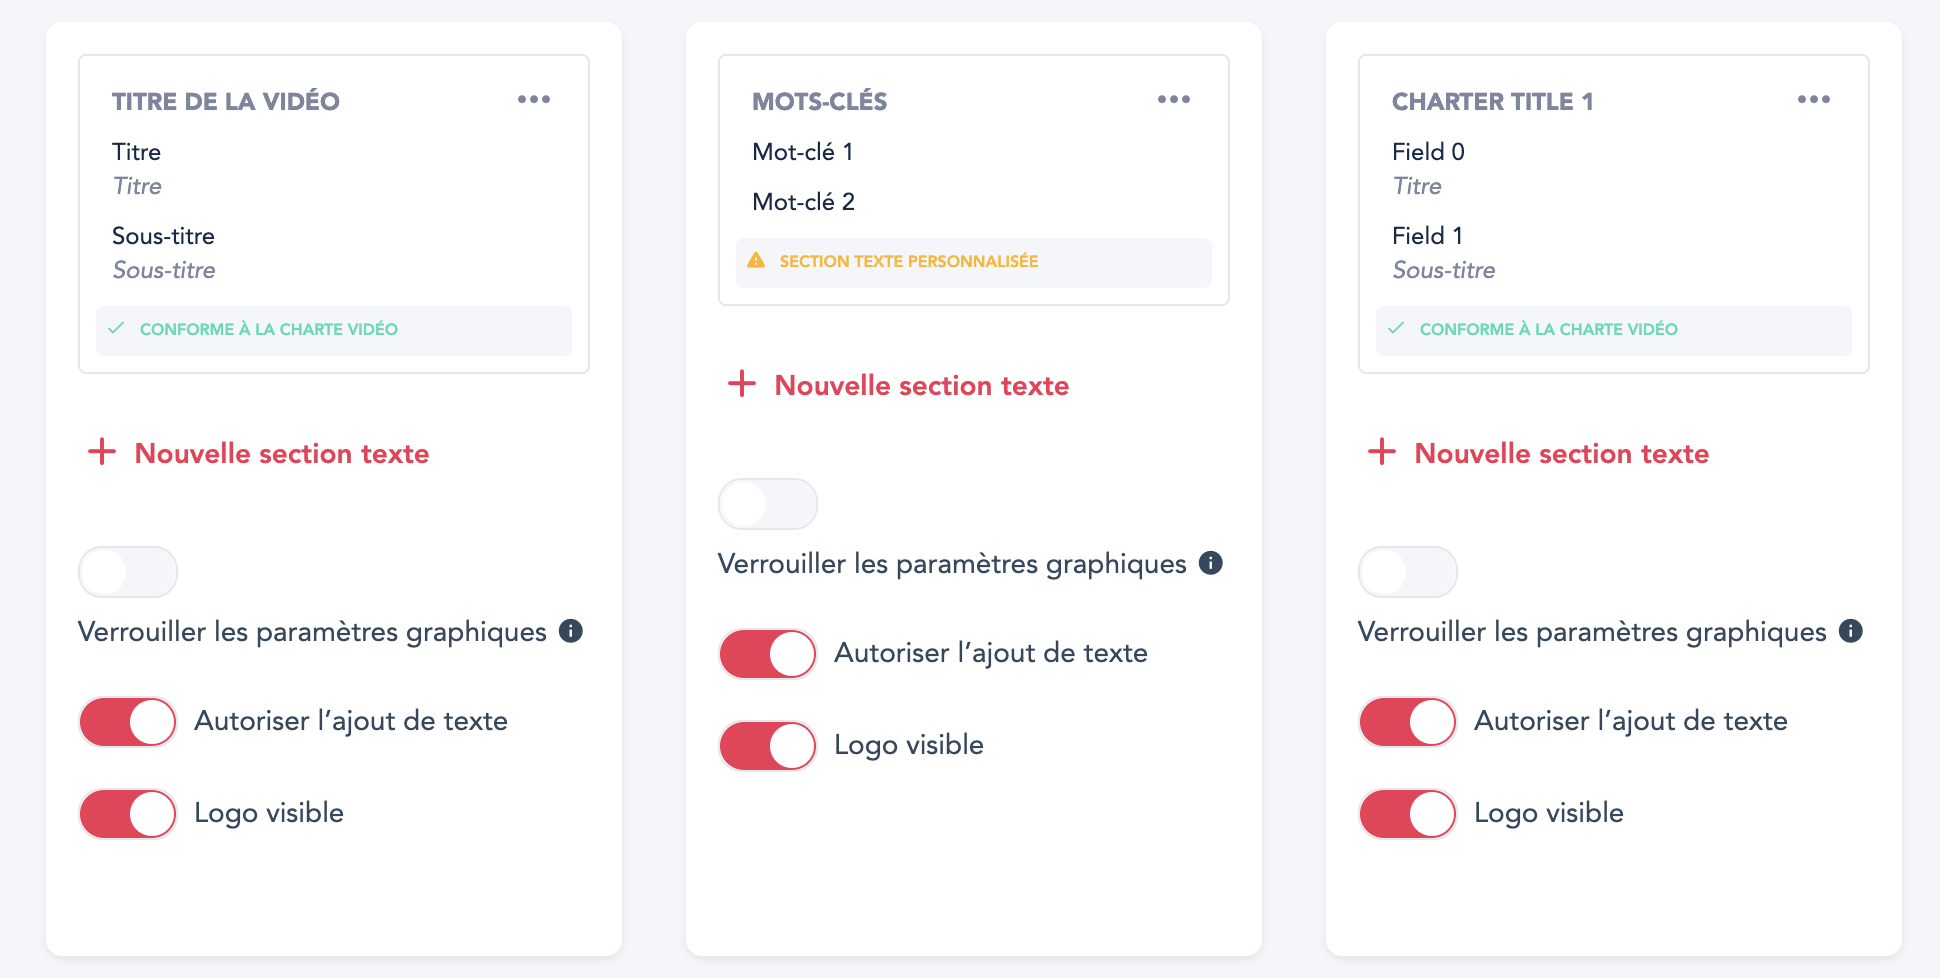Click the orange warning icon on Mots-clés
Image resolution: width=1940 pixels, height=978 pixels.
tap(756, 260)
